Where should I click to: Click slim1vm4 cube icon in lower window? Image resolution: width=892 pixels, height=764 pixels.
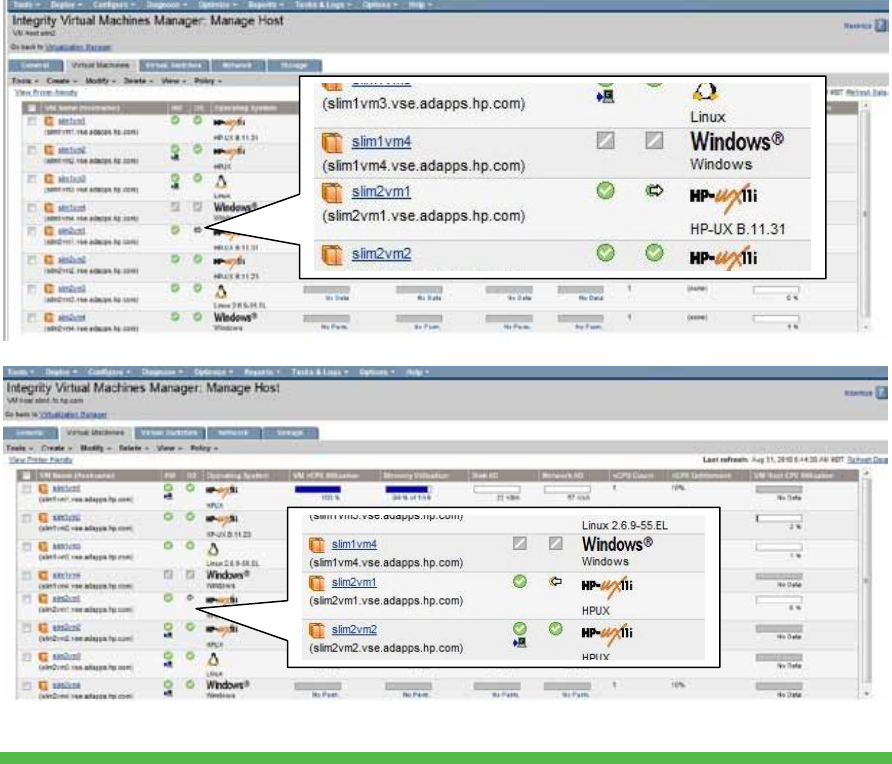coord(43,576)
